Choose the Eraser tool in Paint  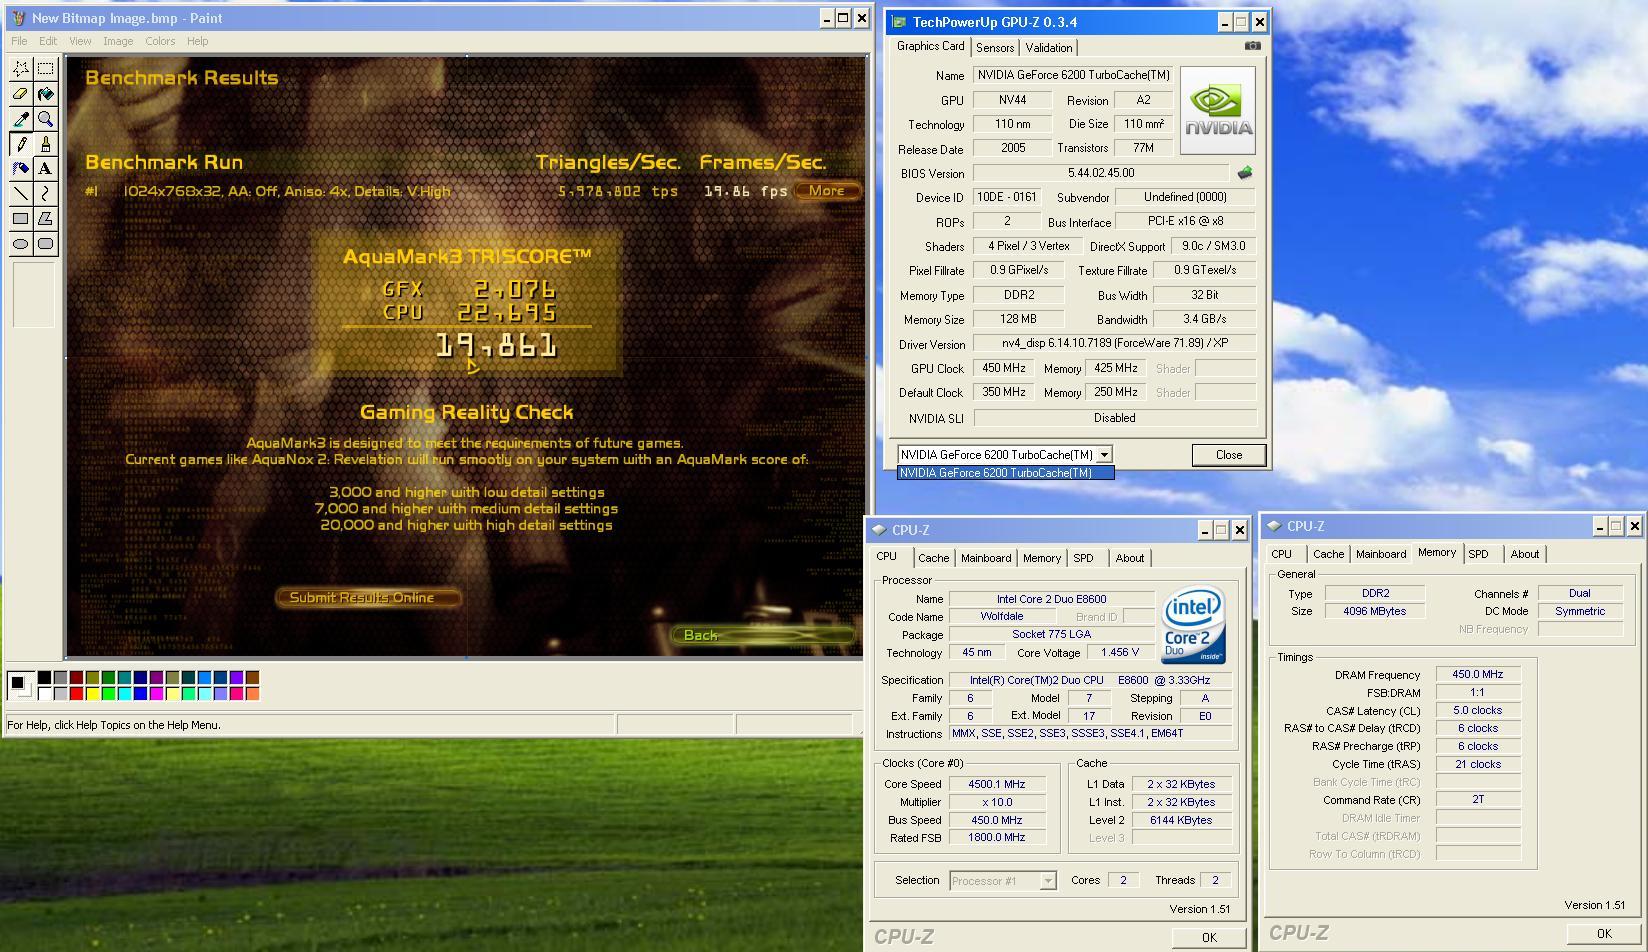point(21,94)
